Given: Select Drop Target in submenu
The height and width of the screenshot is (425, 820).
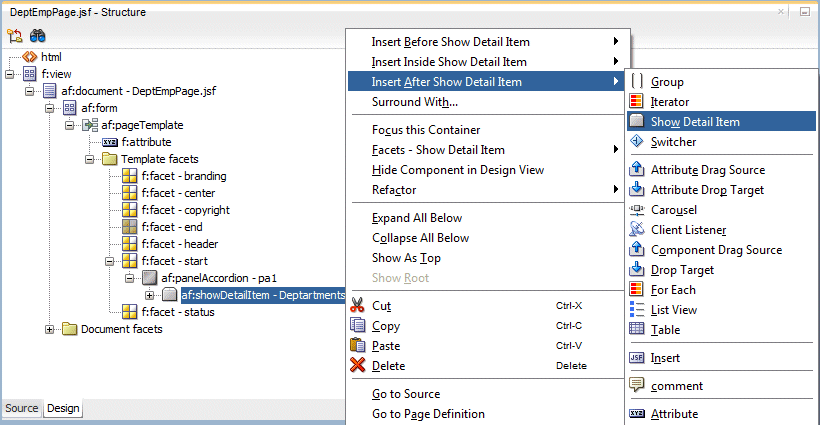Looking at the screenshot, I should (x=721, y=270).
